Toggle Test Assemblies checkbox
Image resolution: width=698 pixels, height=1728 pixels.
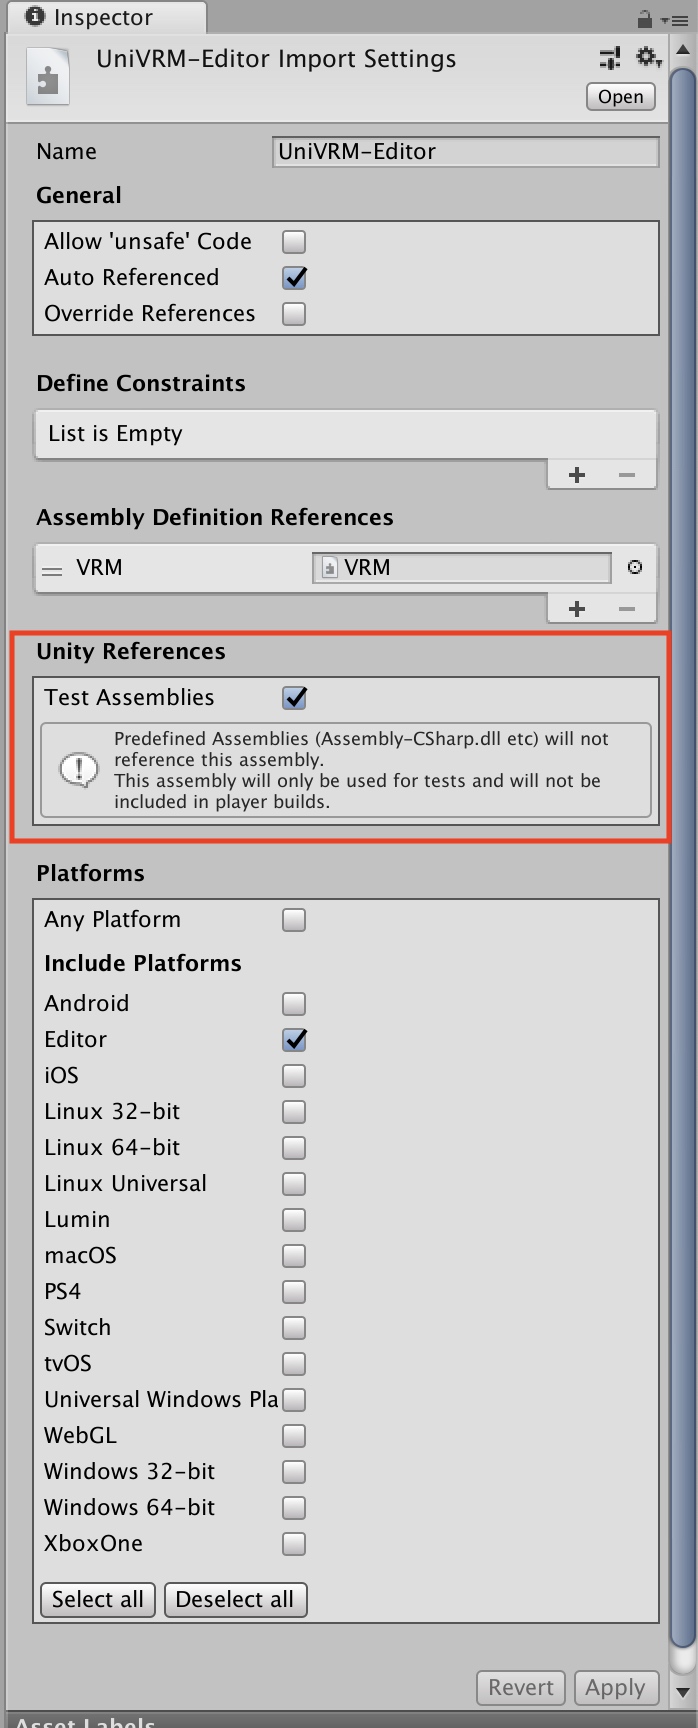click(294, 698)
